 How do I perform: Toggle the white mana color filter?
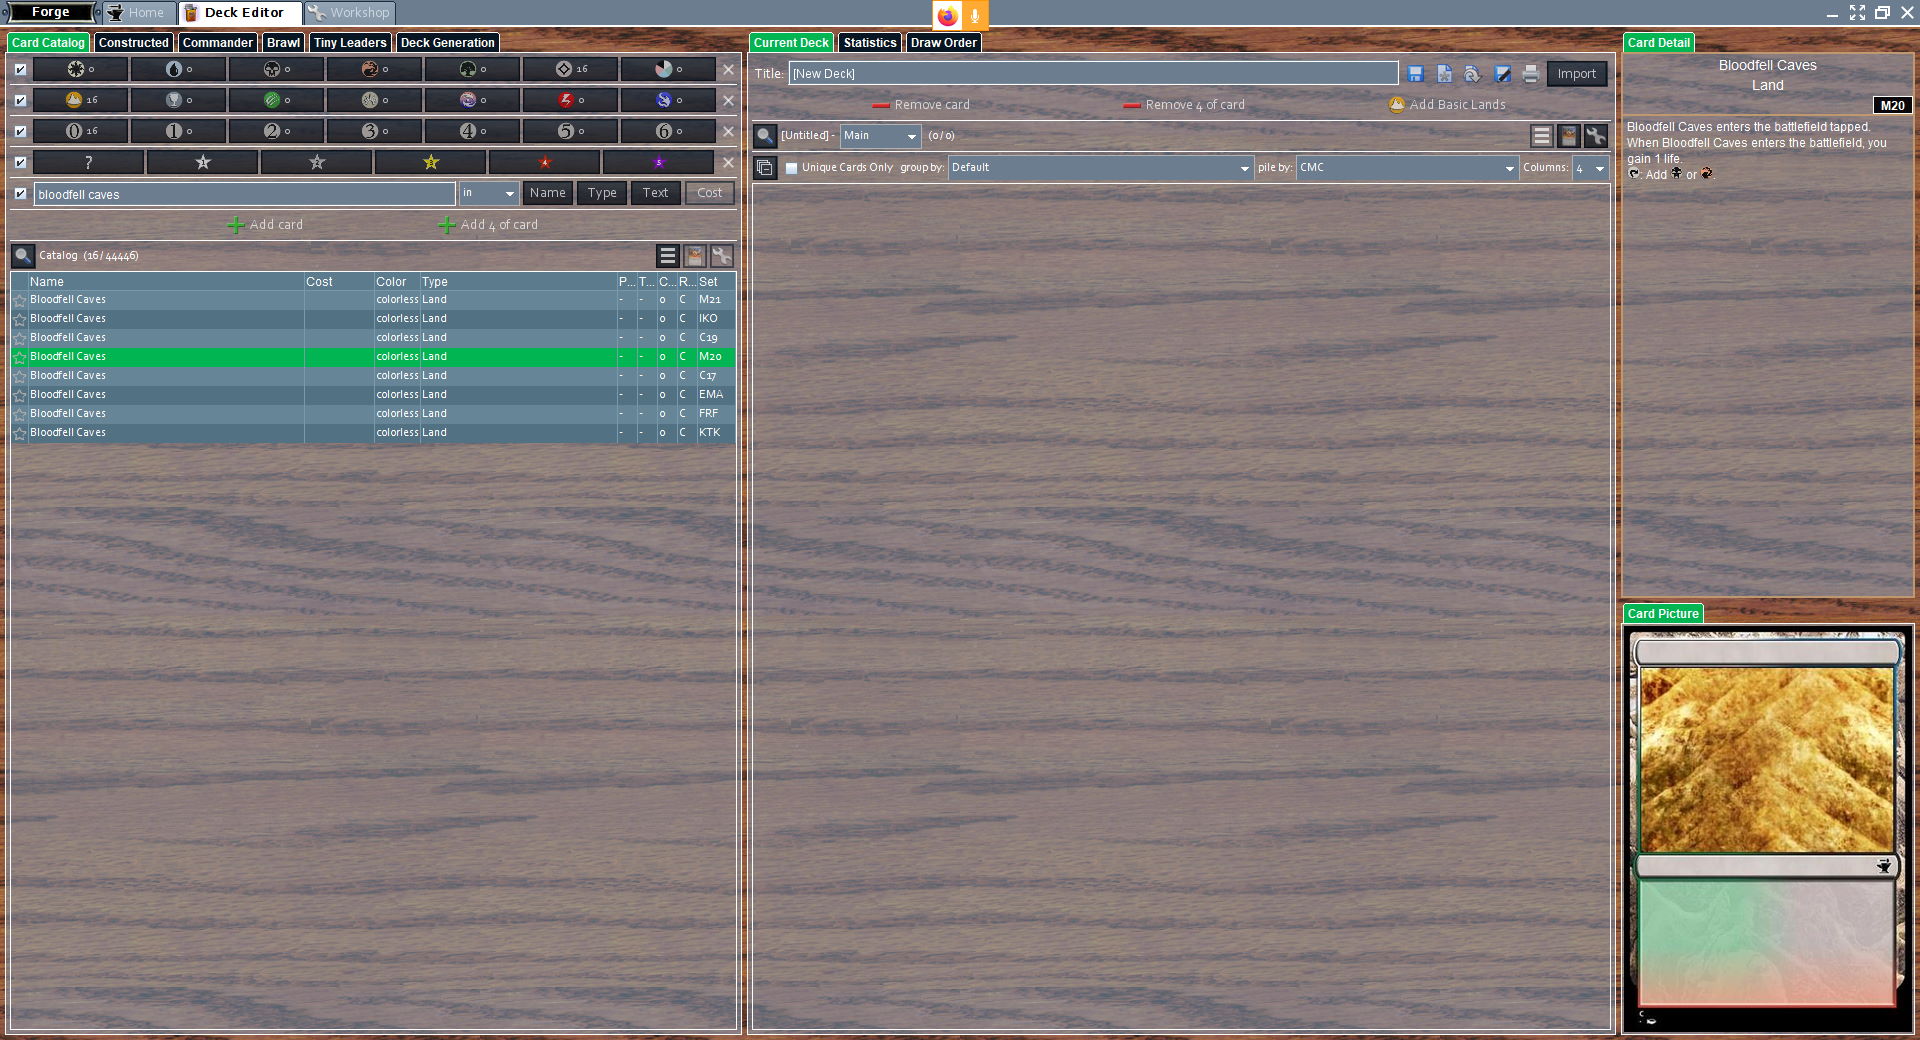(80, 69)
